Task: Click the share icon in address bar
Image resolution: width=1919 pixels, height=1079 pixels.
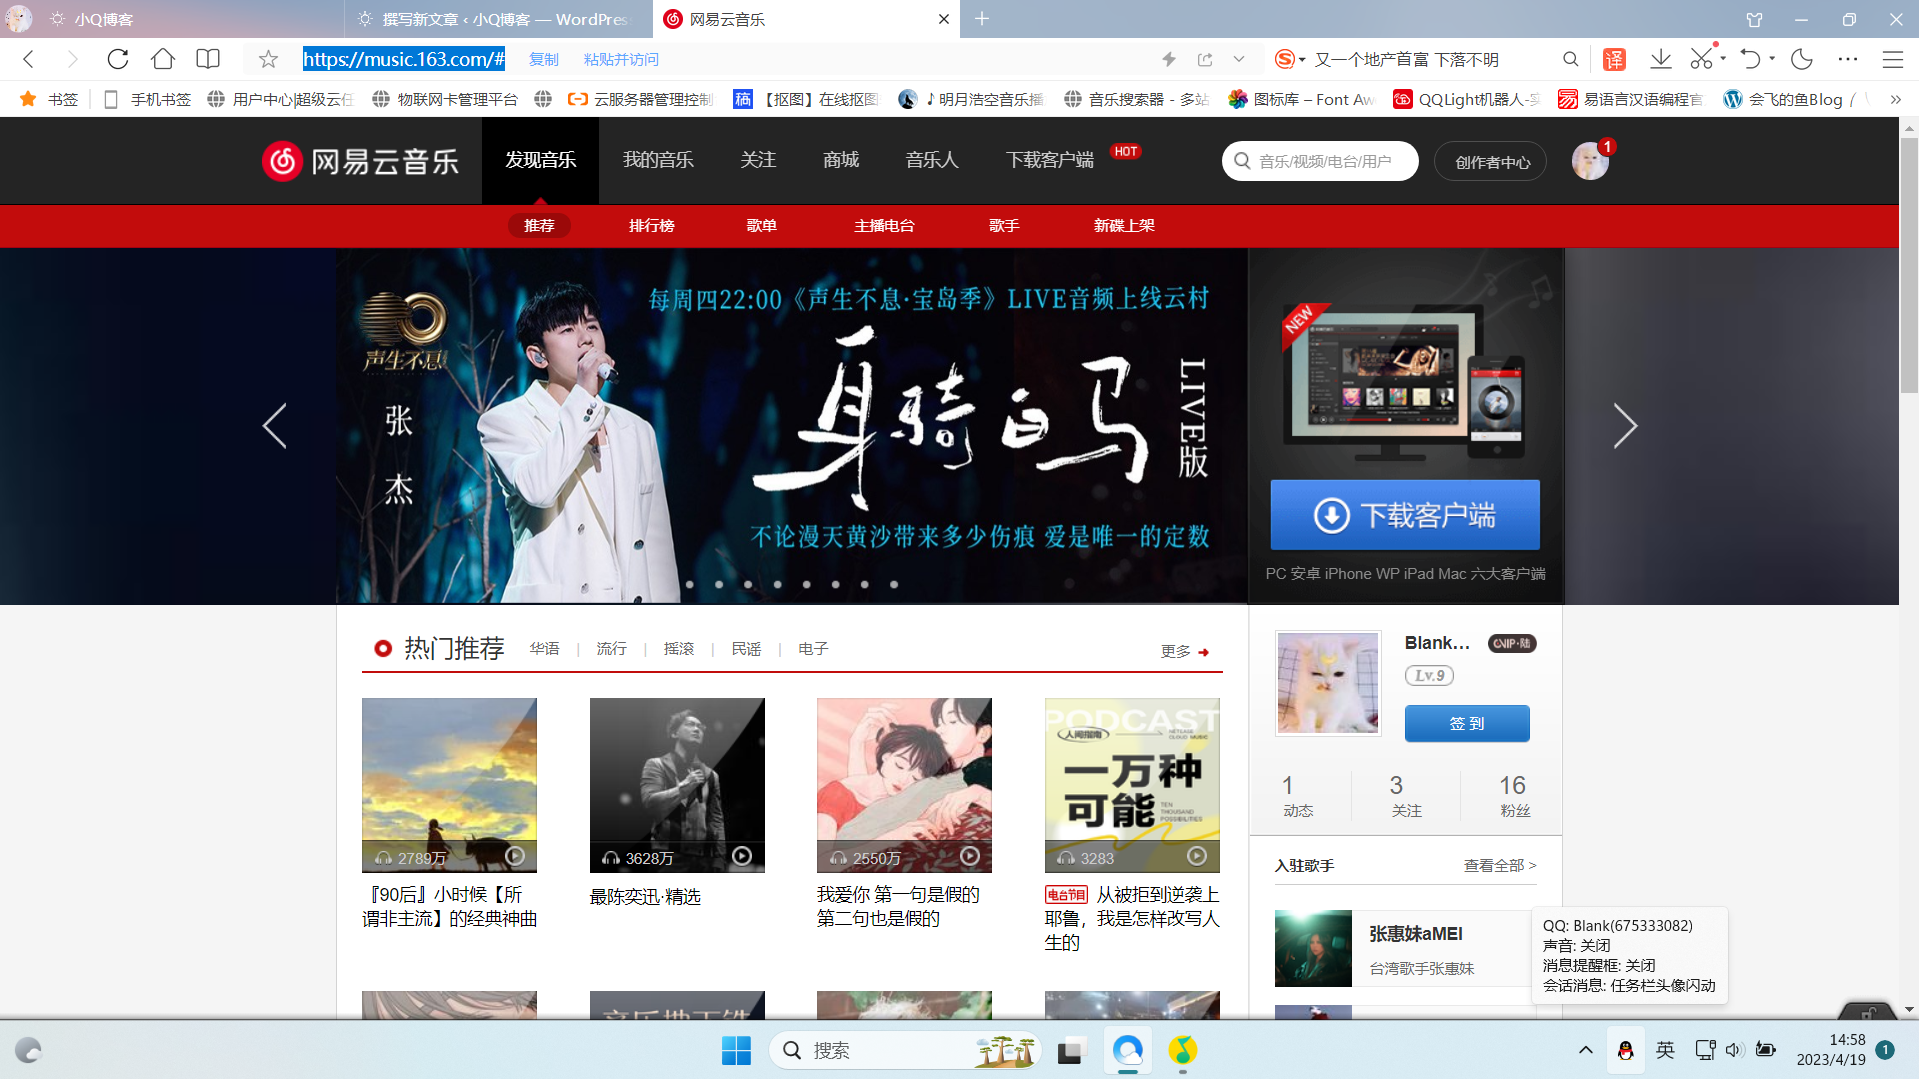Action: tap(1205, 59)
